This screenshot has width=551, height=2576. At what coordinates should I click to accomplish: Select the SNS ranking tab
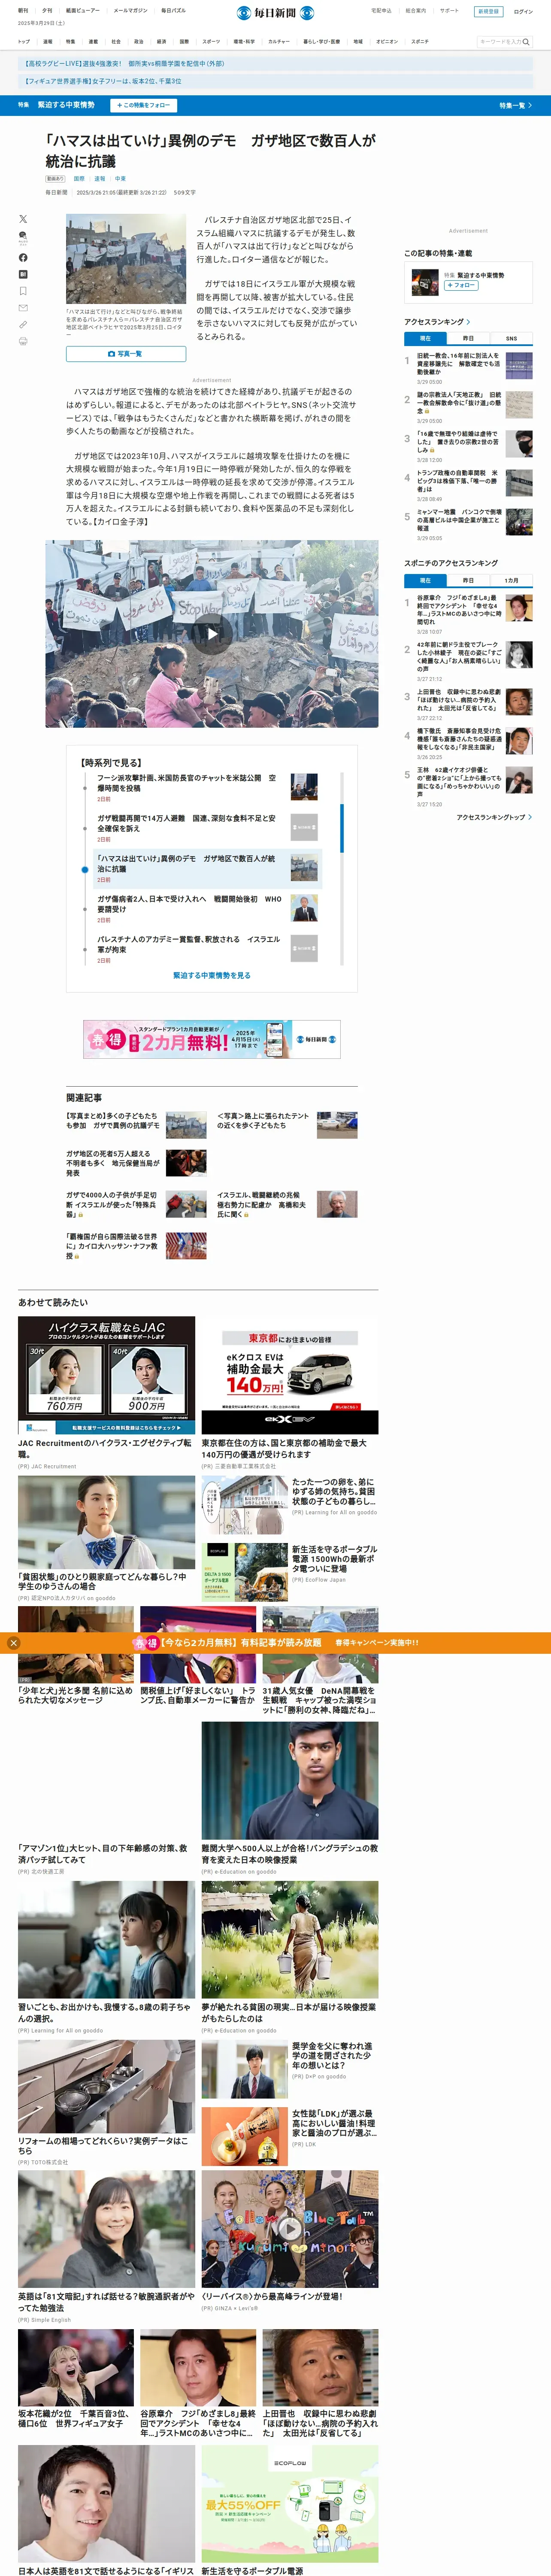tap(511, 338)
